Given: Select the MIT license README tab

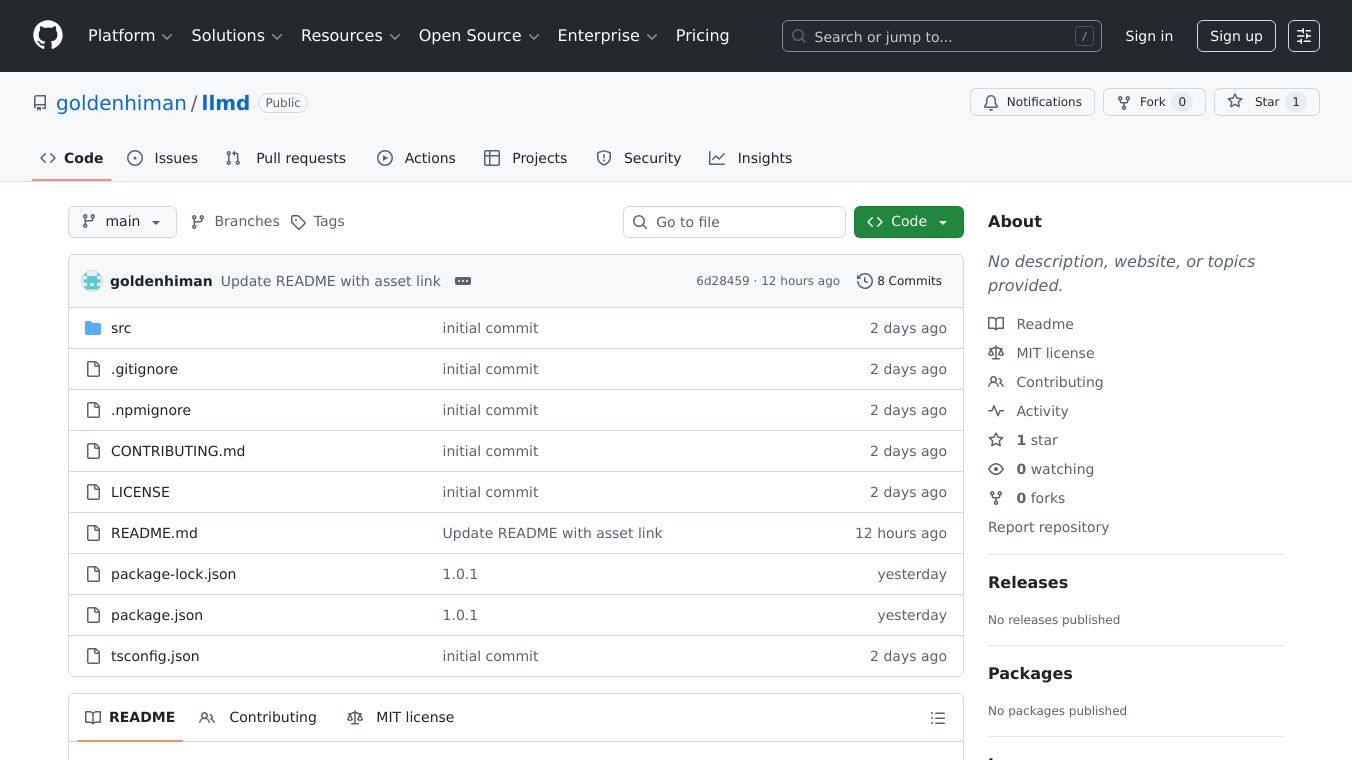Looking at the screenshot, I should coord(401,718).
